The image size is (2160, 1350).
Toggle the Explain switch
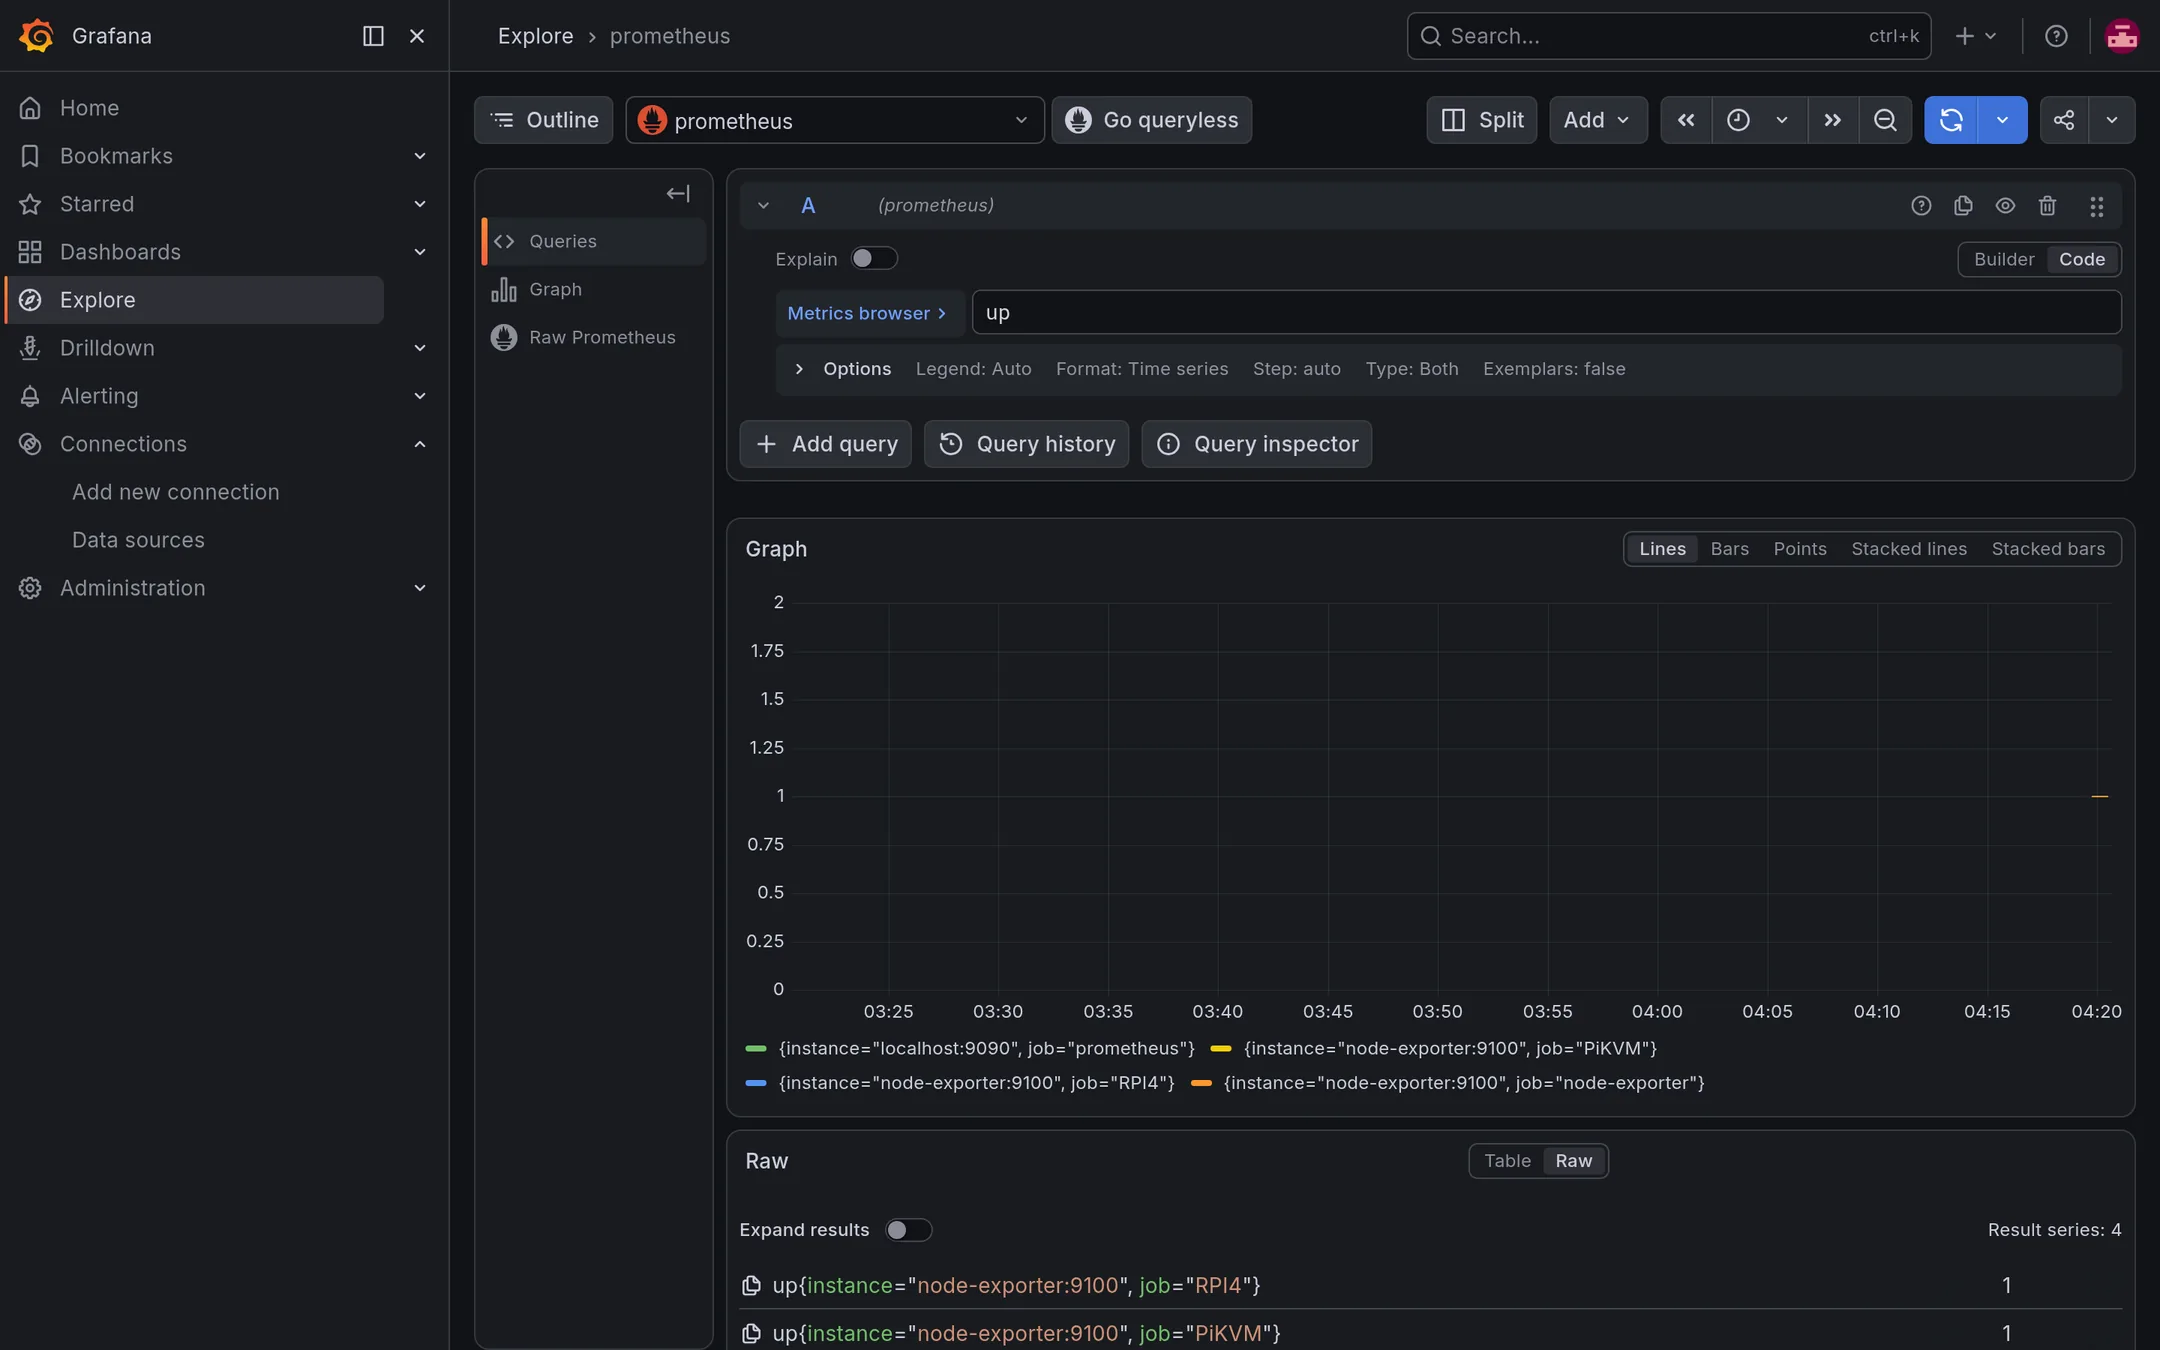[874, 259]
